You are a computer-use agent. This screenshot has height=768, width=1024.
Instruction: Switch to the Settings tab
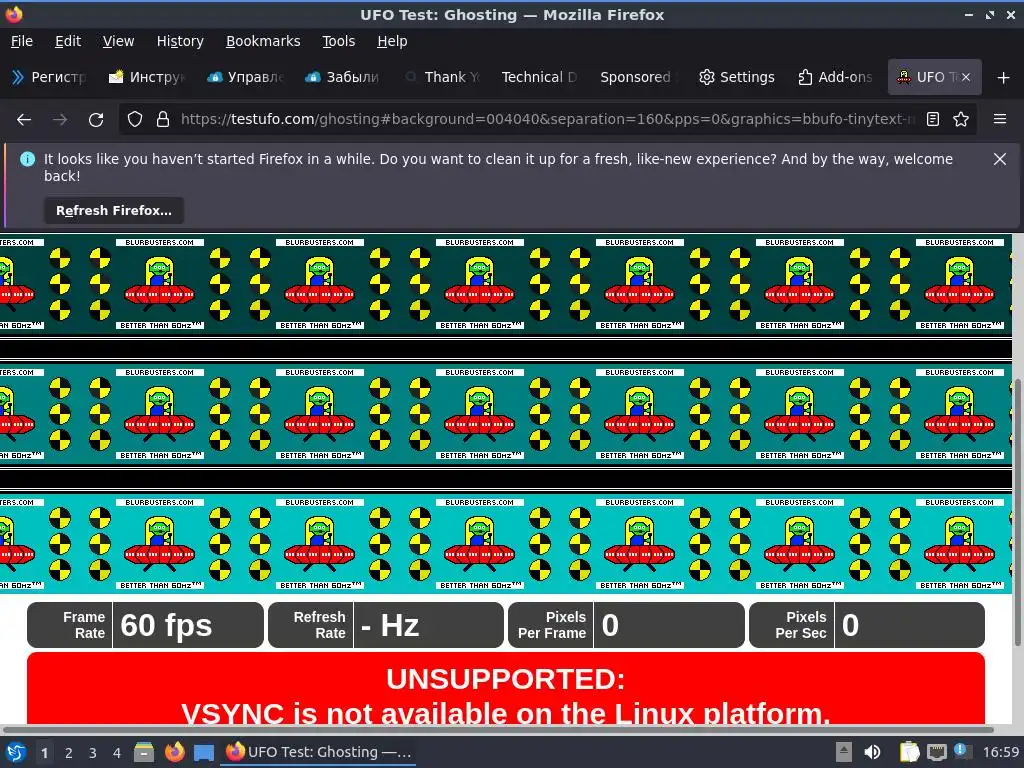[x=737, y=77]
